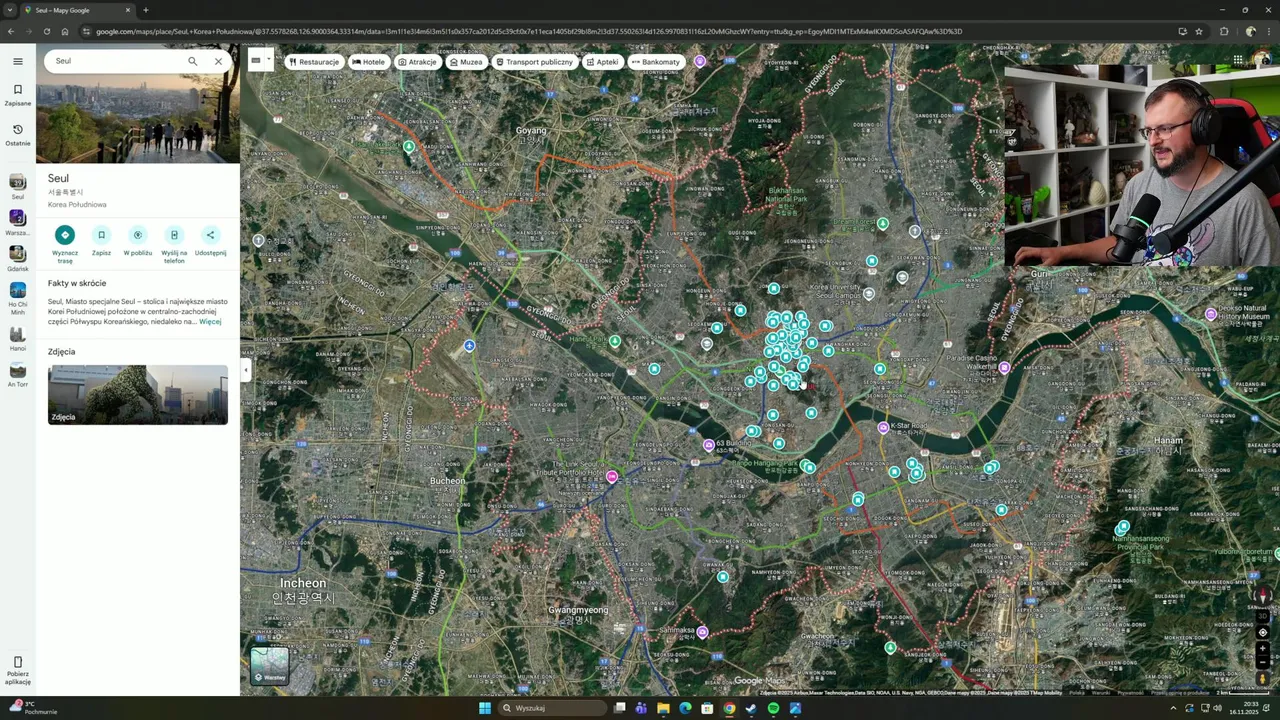The width and height of the screenshot is (1280, 720).
Task: Zoom in with the plus button
Action: (x=1262, y=648)
